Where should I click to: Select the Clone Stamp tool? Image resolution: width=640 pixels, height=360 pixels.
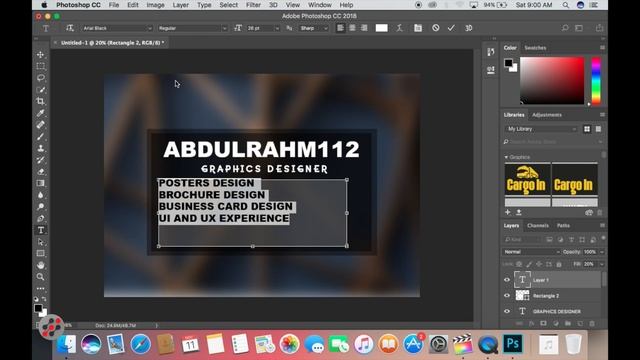tap(40, 148)
